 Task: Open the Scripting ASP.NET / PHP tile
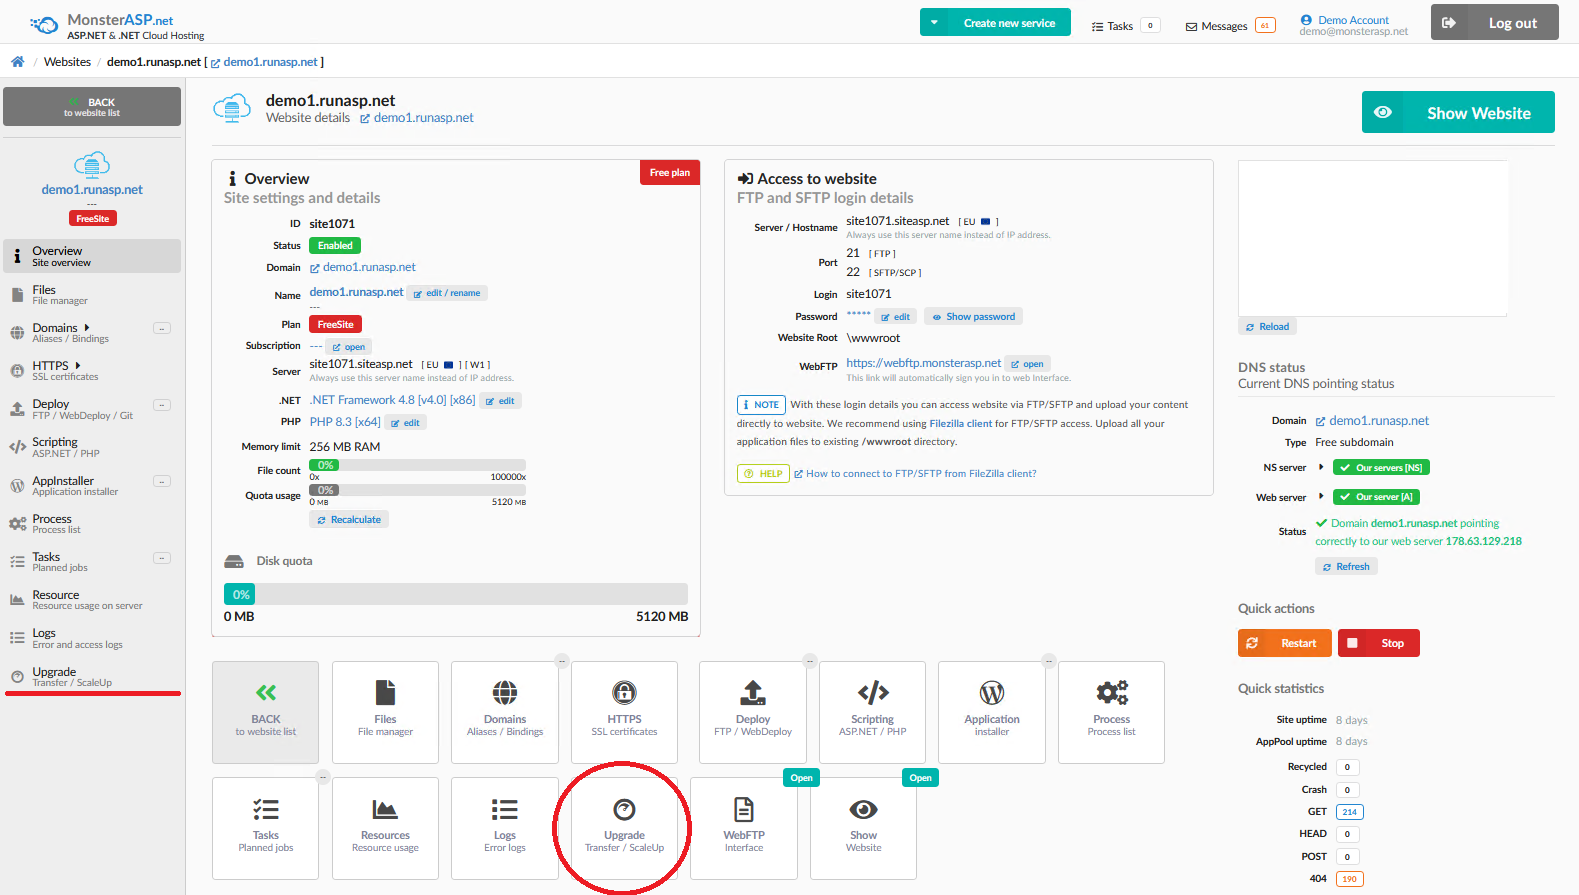872,712
